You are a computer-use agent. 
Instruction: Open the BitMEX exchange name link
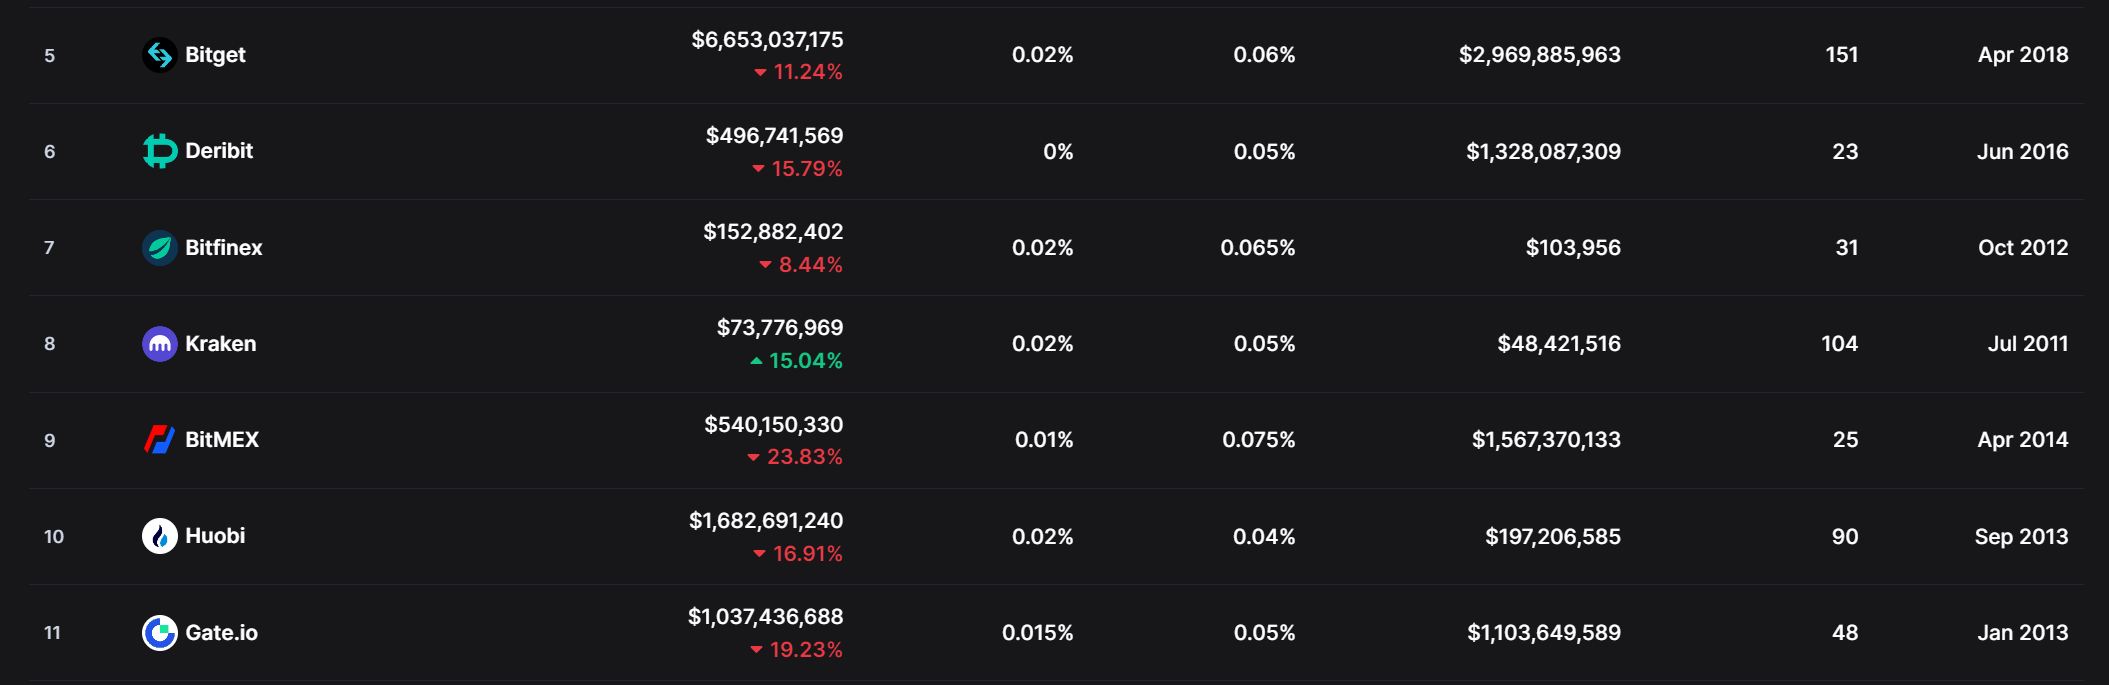[222, 440]
